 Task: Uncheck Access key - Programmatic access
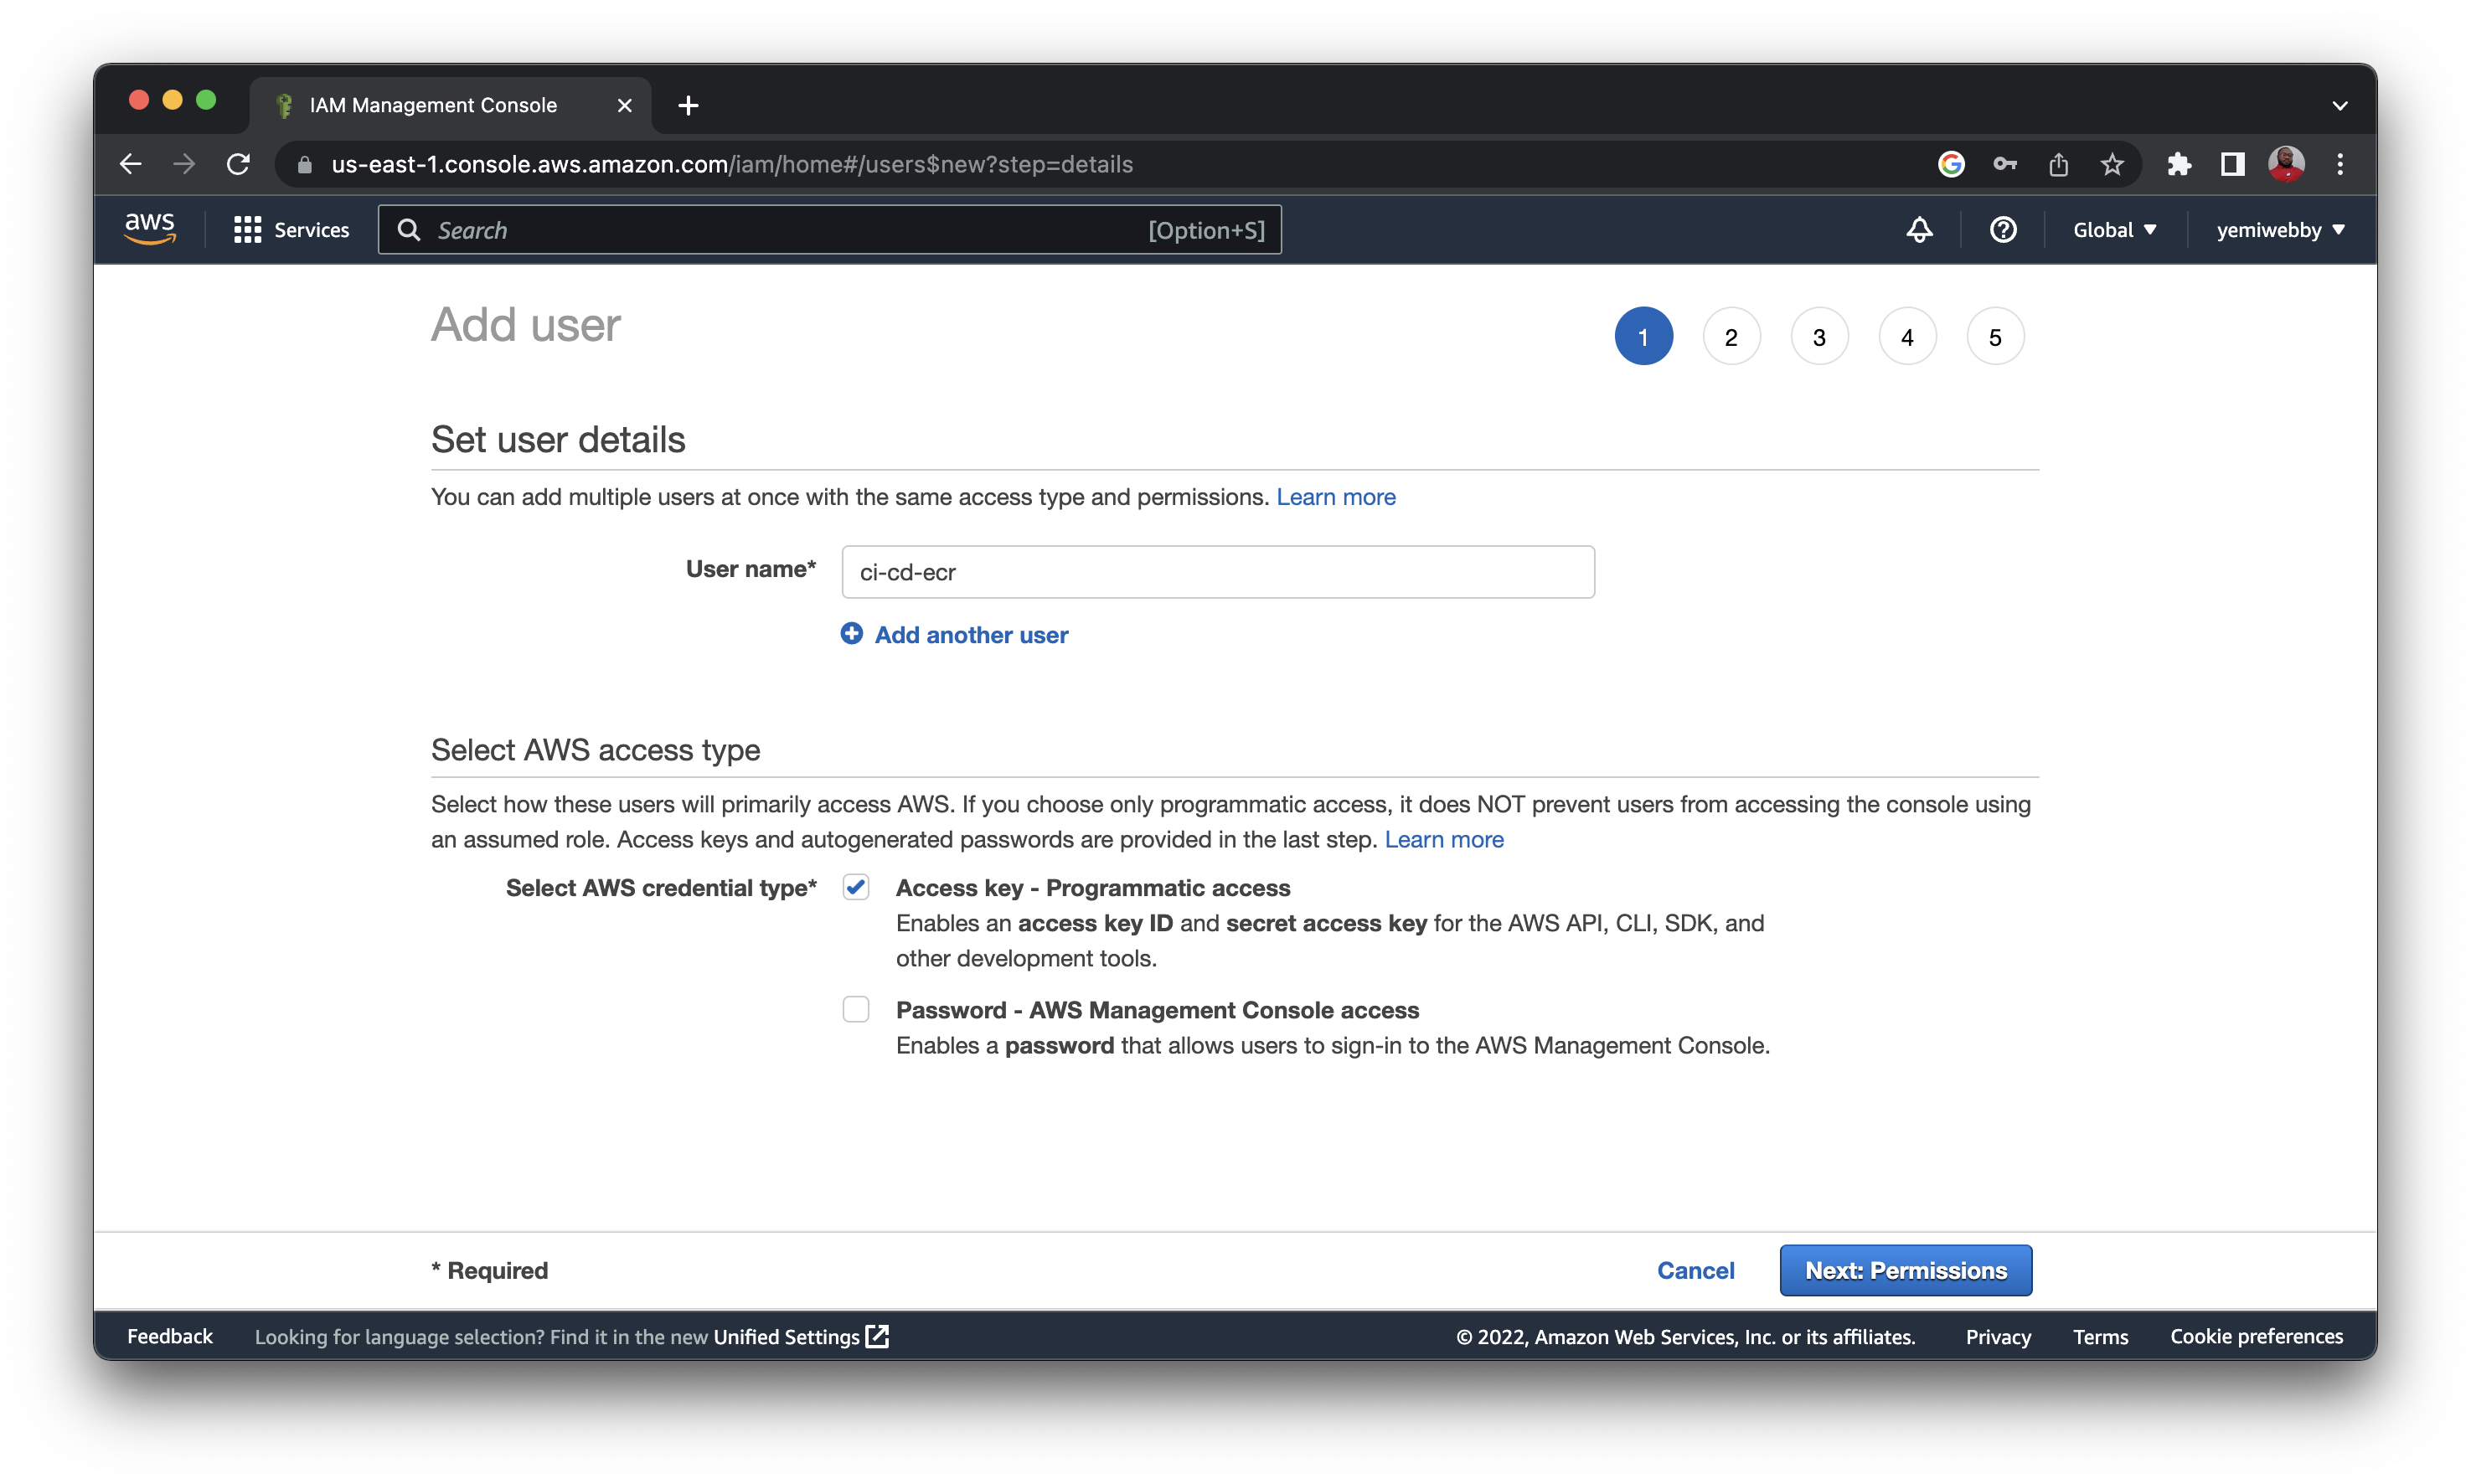[x=856, y=887]
